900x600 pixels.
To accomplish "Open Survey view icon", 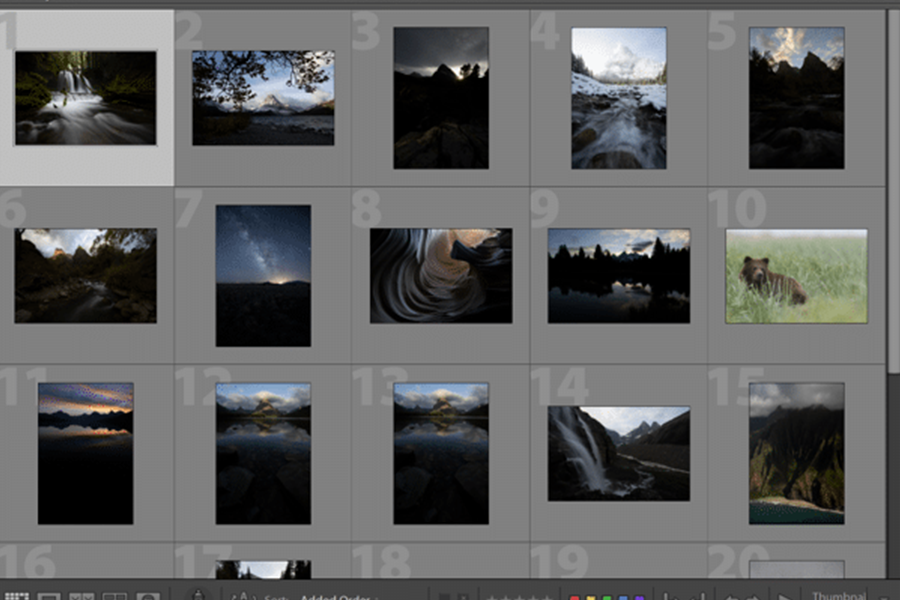I will click(x=115, y=597).
